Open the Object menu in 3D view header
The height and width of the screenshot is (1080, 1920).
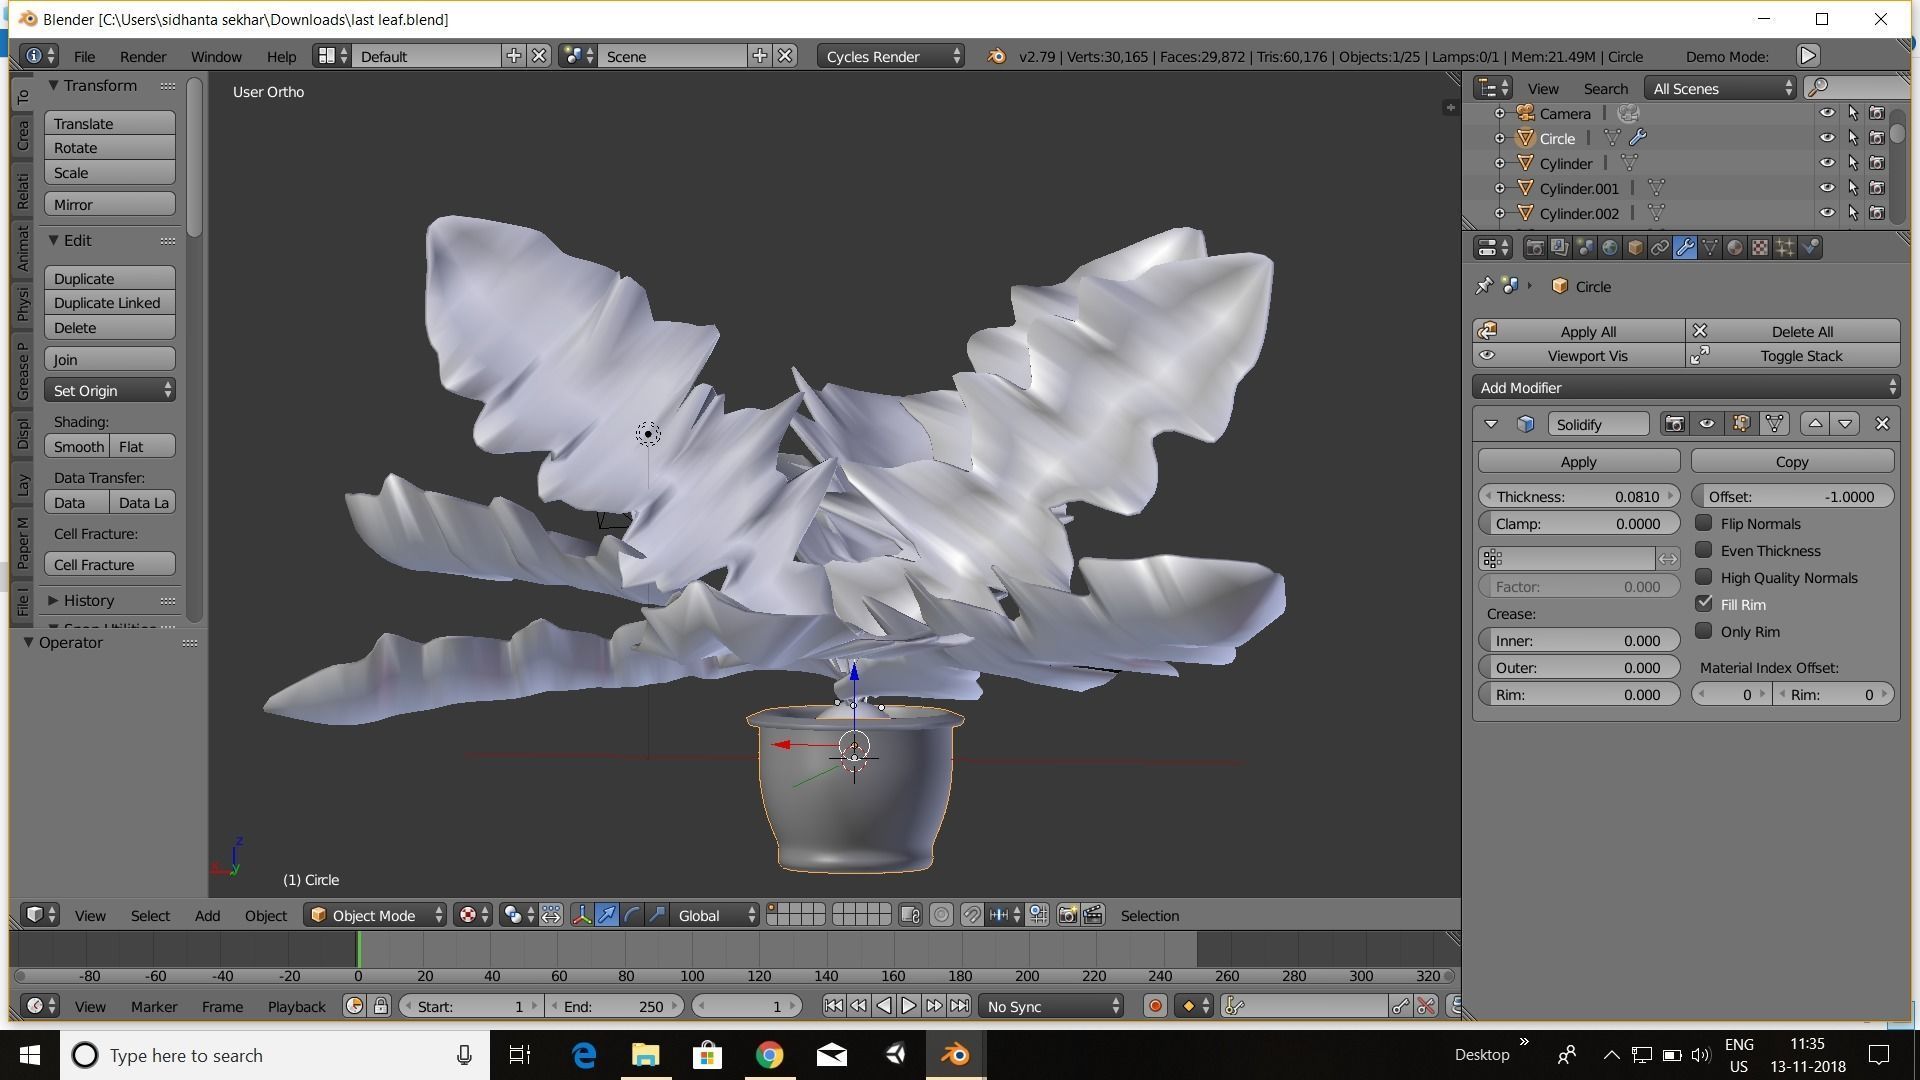pos(265,915)
